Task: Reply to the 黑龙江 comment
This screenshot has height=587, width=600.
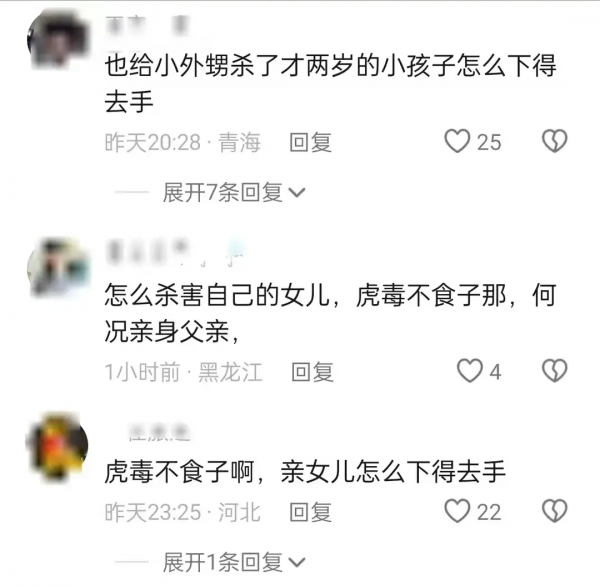Action: coord(312,372)
